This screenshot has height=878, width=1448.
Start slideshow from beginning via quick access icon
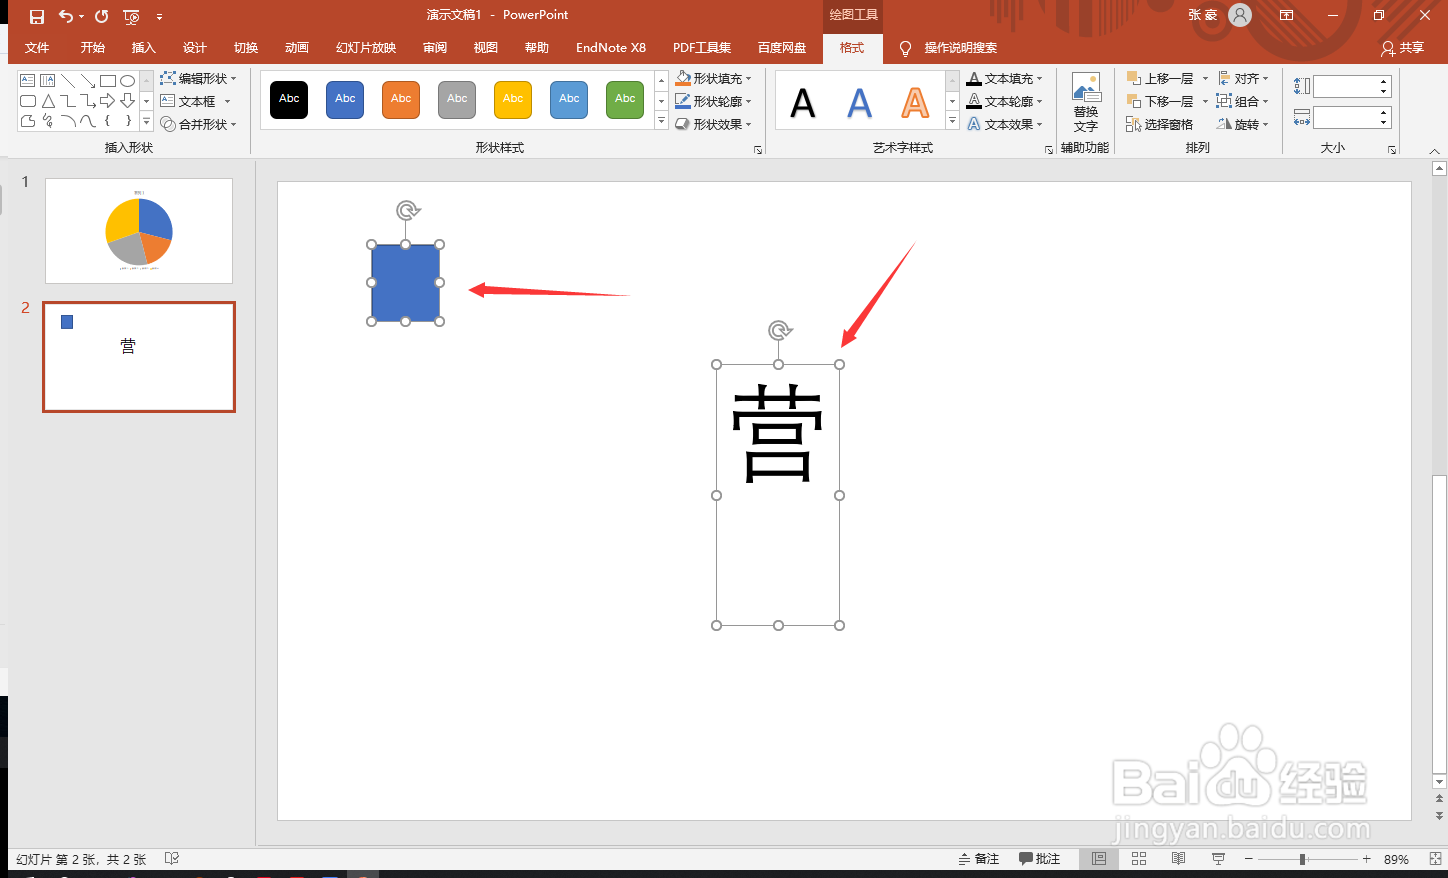point(131,16)
